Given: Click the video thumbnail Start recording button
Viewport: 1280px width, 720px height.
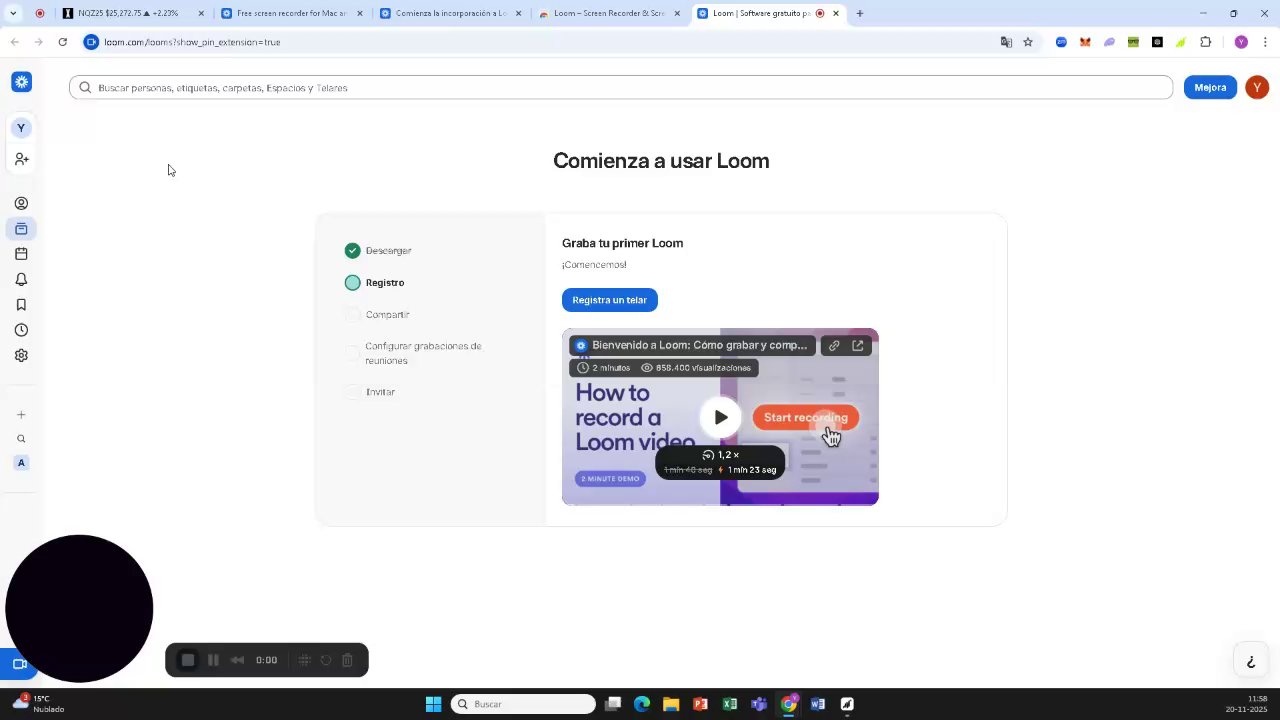Looking at the screenshot, I should point(805,418).
